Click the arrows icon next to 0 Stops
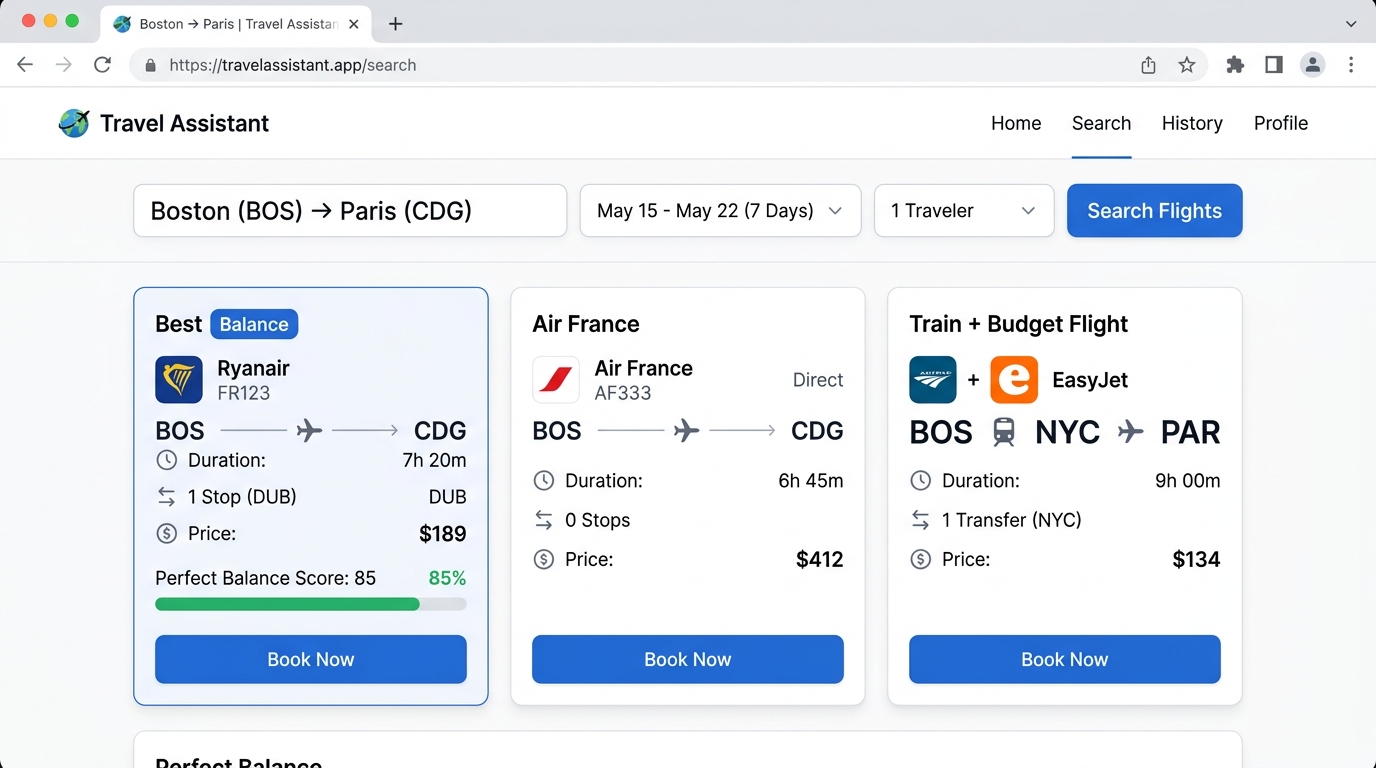 (544, 520)
